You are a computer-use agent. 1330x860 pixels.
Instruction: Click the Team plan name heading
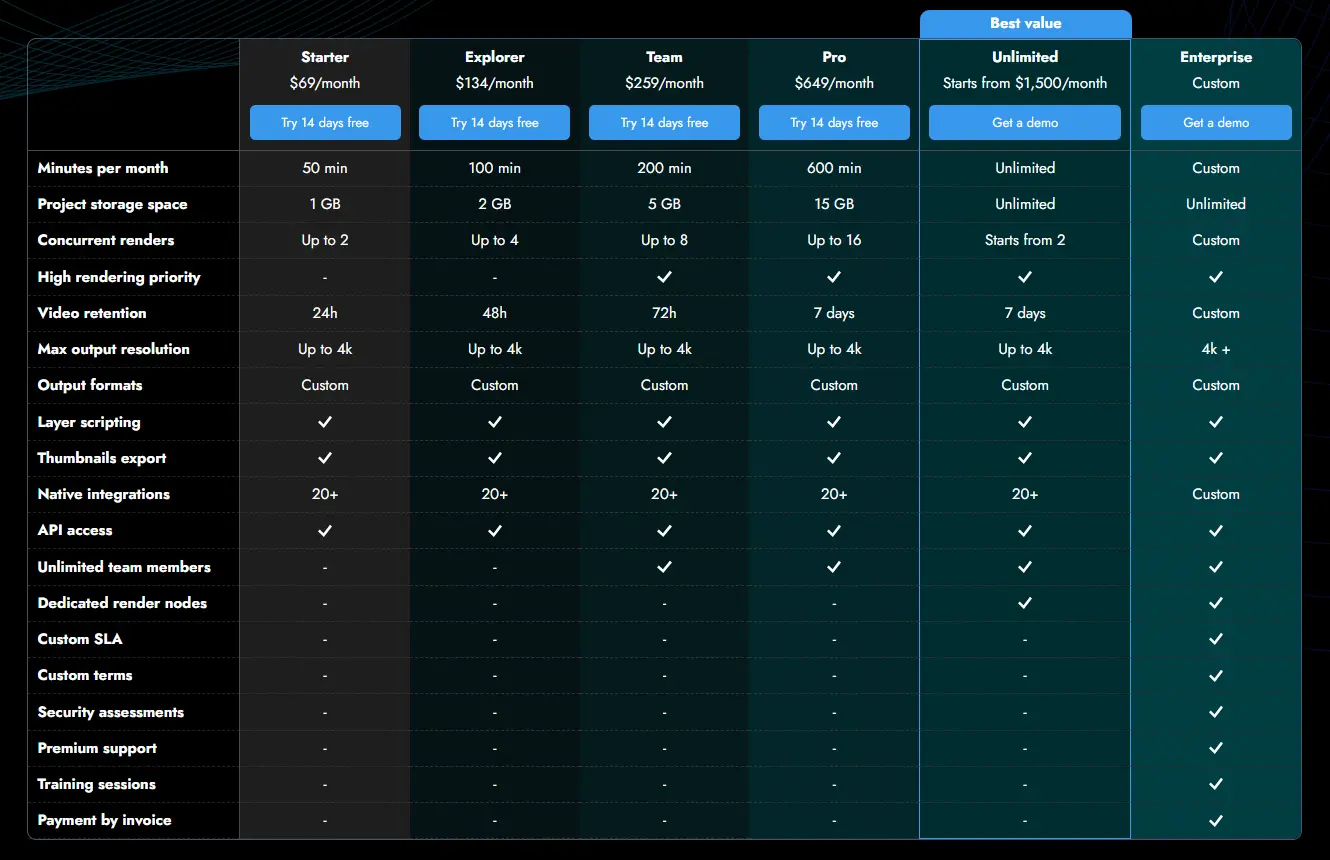pos(664,57)
